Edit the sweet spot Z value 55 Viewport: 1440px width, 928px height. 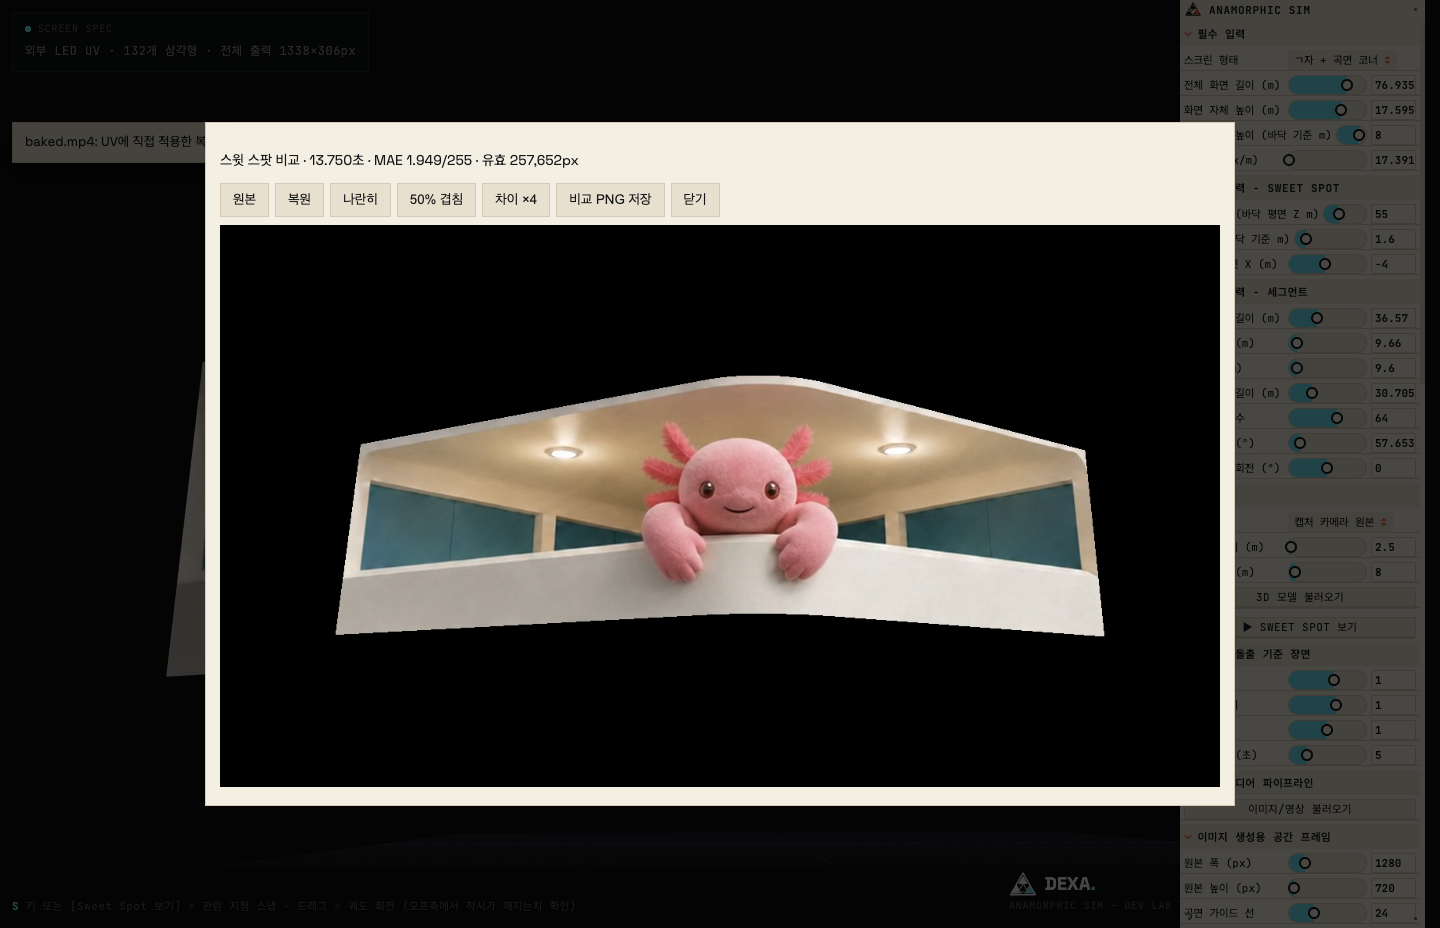pyautogui.click(x=1393, y=214)
